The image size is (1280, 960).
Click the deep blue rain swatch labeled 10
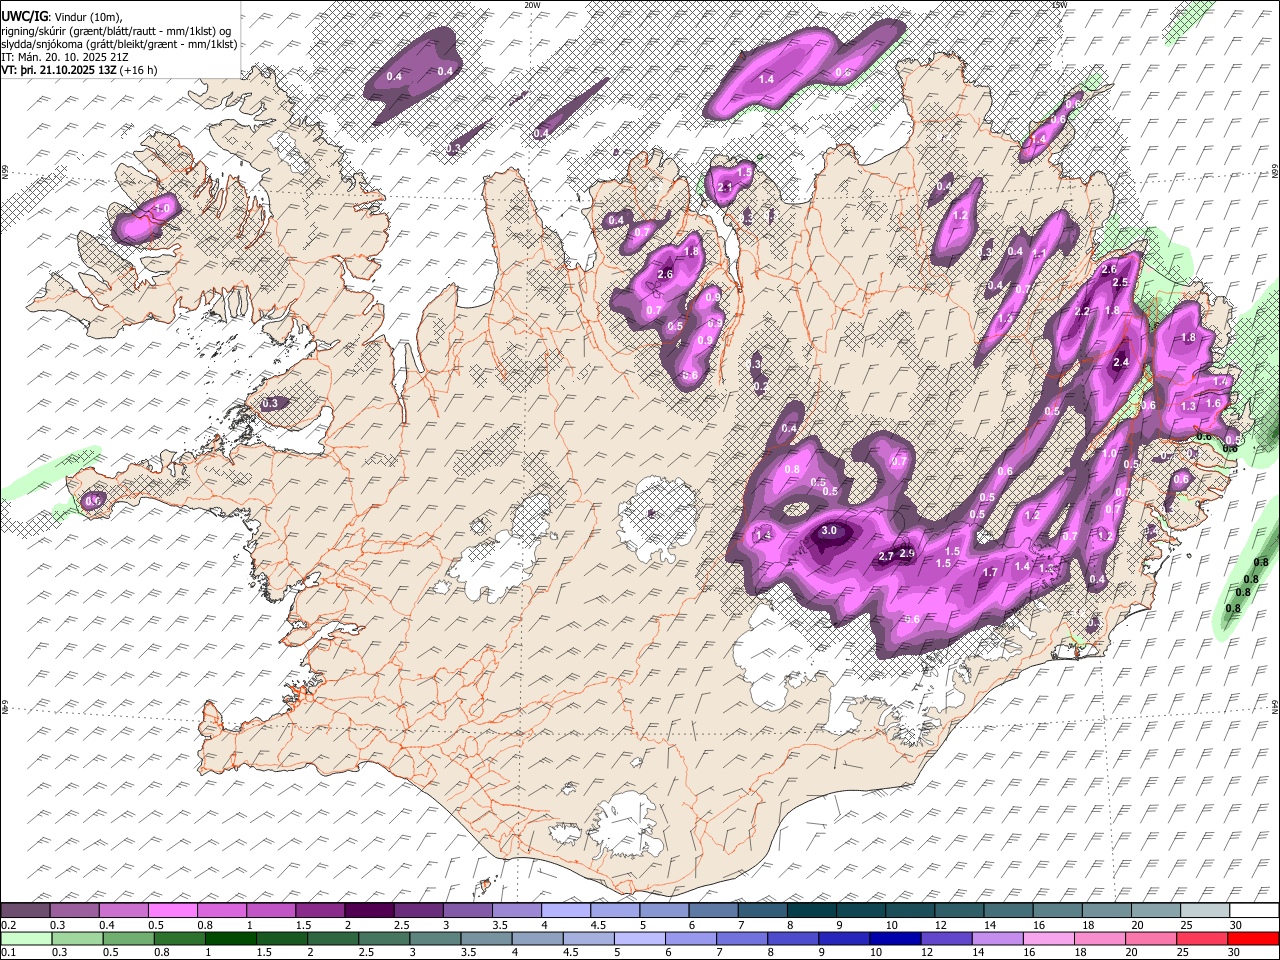pos(894,938)
